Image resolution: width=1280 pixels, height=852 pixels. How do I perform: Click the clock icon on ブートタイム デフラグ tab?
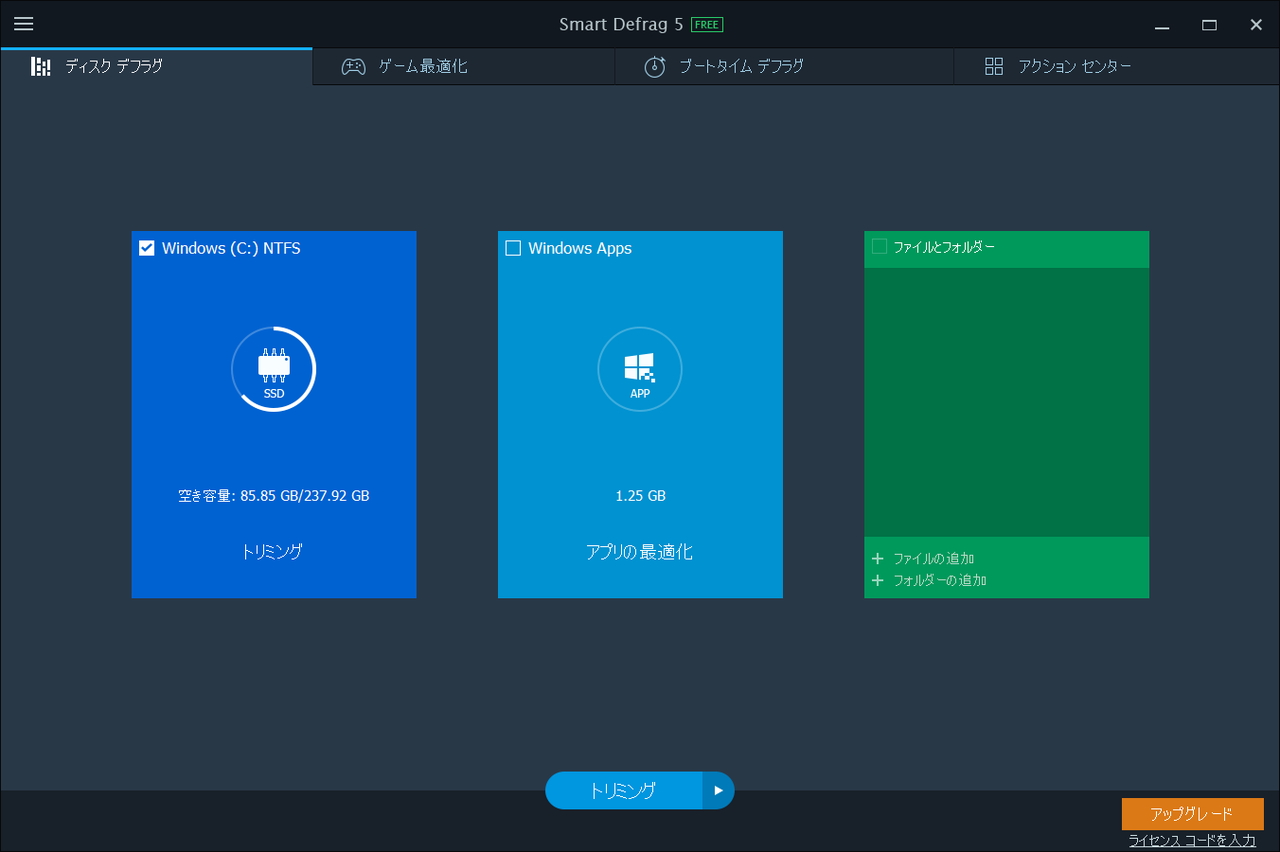655,66
